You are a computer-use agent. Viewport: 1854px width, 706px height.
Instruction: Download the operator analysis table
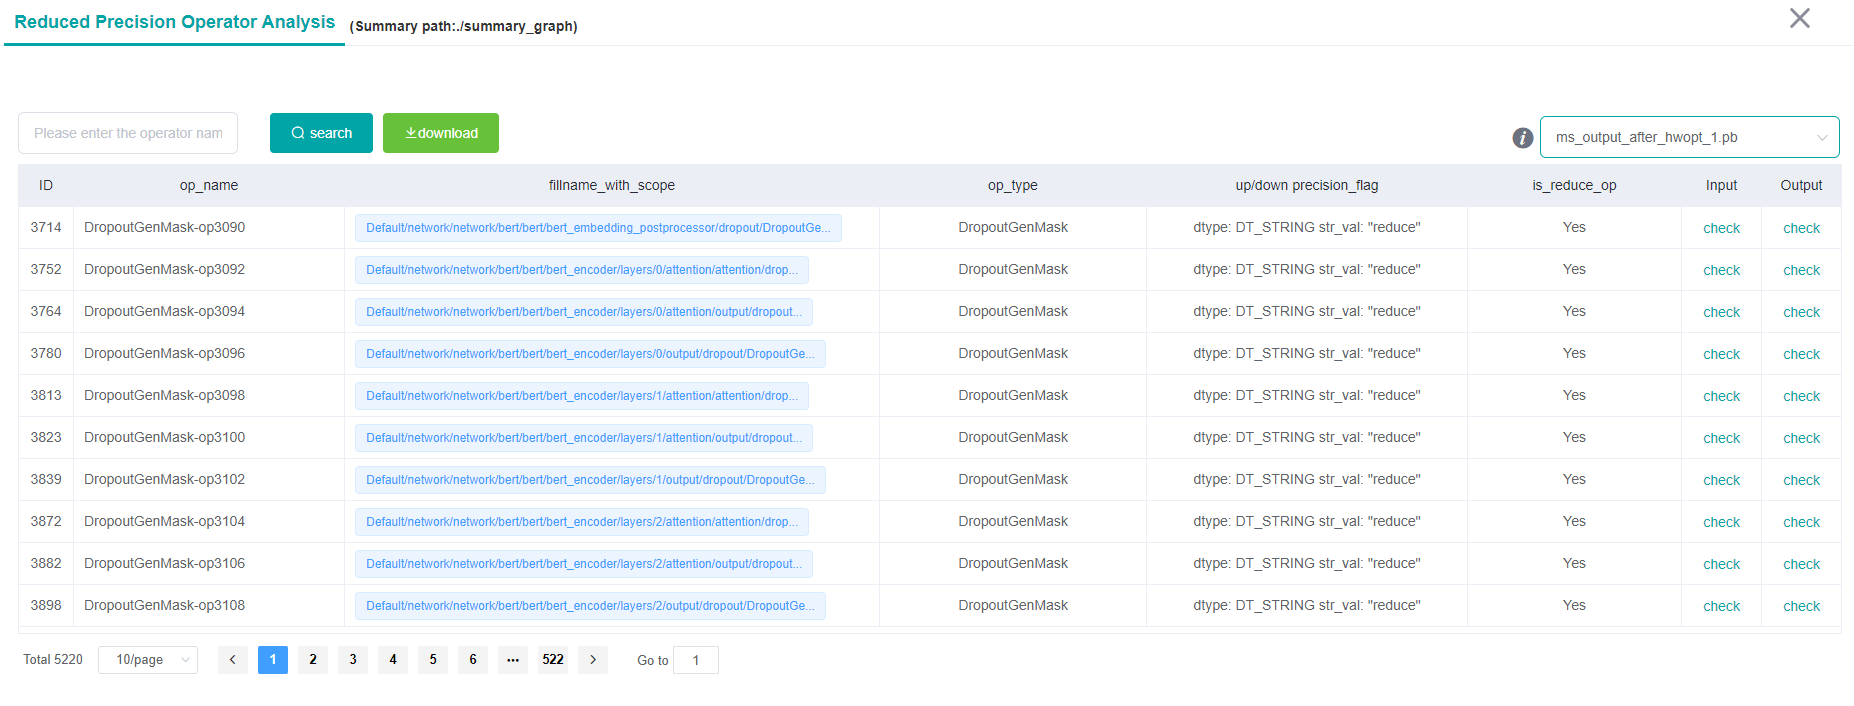click(x=441, y=133)
